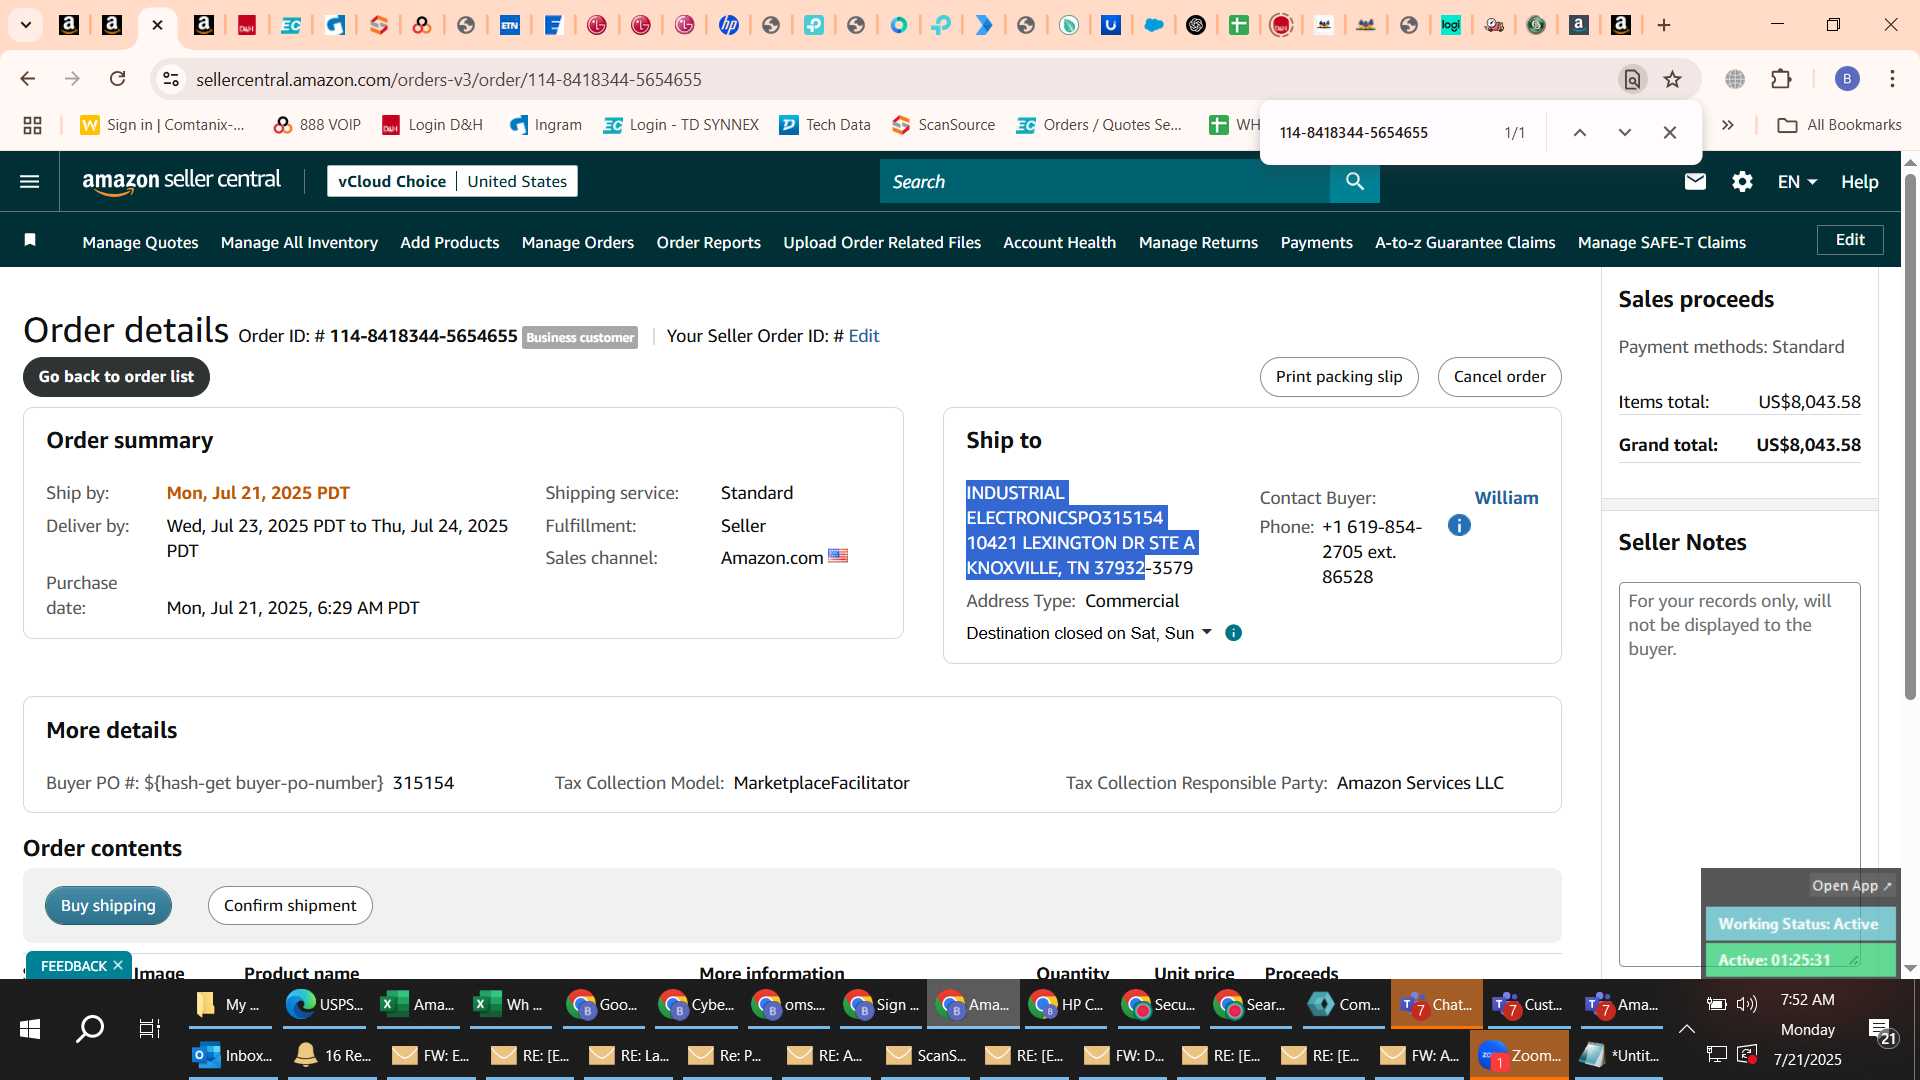Open the Upload Order Related Files menu

pyautogui.click(x=882, y=242)
